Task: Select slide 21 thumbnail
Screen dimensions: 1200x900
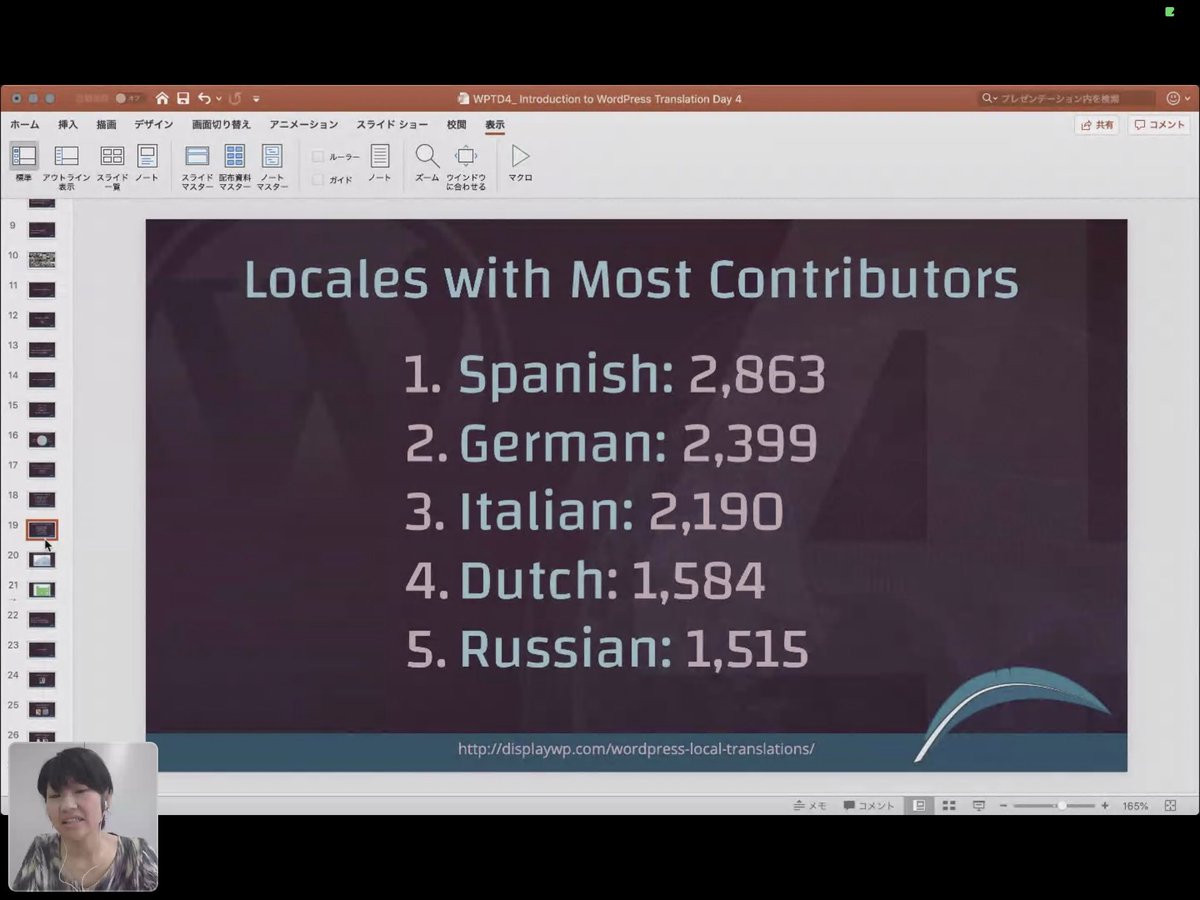Action: [42, 590]
